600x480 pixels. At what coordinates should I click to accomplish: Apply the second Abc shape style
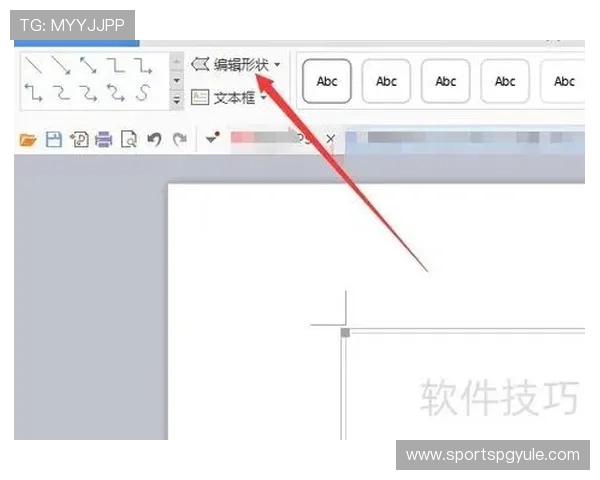pyautogui.click(x=386, y=81)
